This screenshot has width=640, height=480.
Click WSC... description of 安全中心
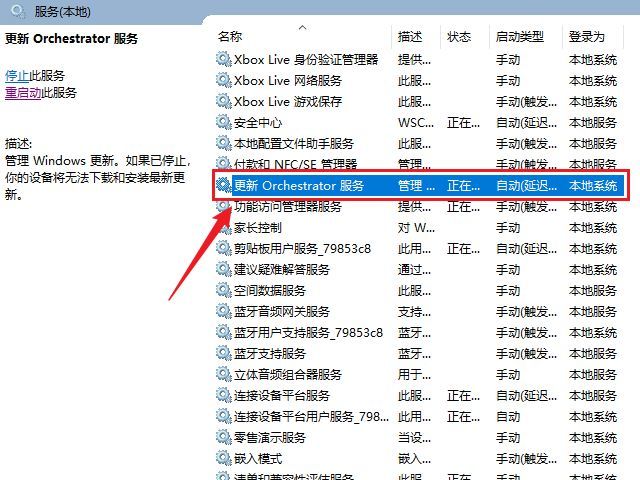tap(416, 122)
